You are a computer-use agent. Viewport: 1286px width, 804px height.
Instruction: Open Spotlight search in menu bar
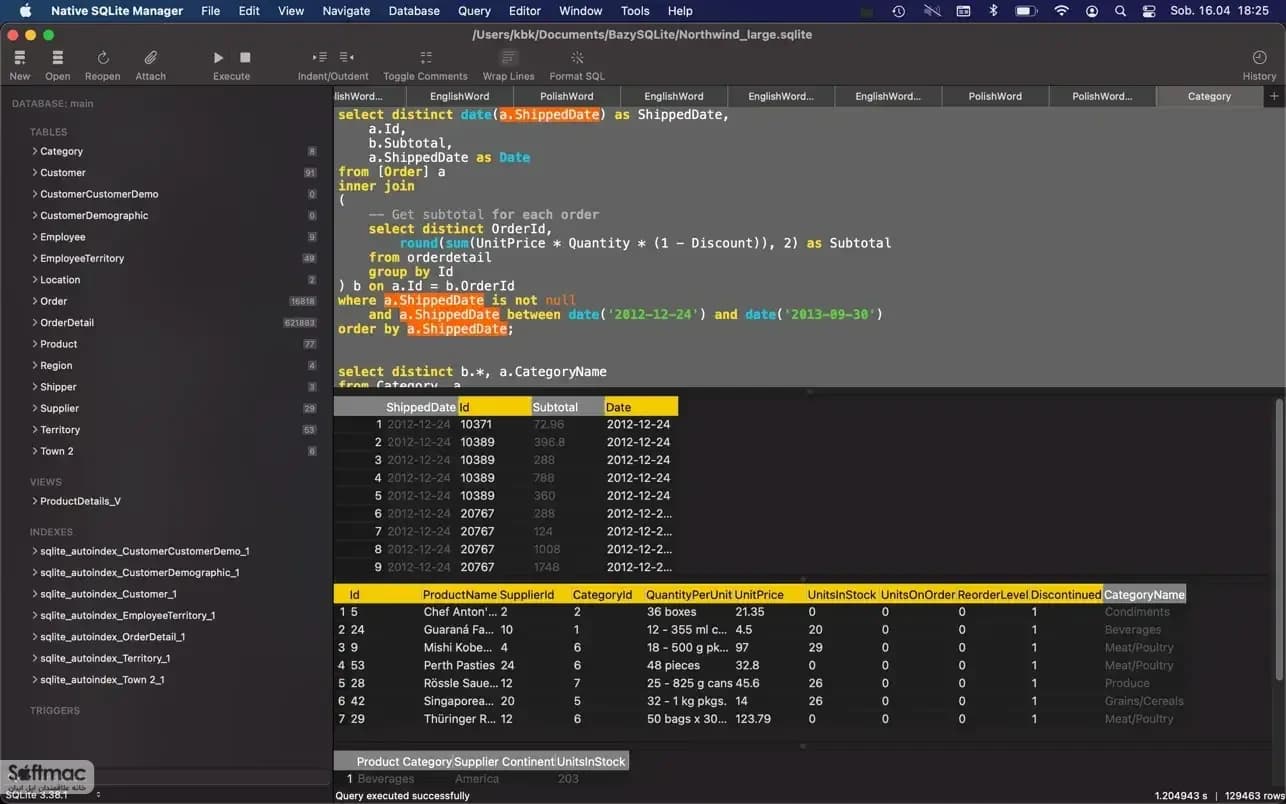pos(1120,11)
